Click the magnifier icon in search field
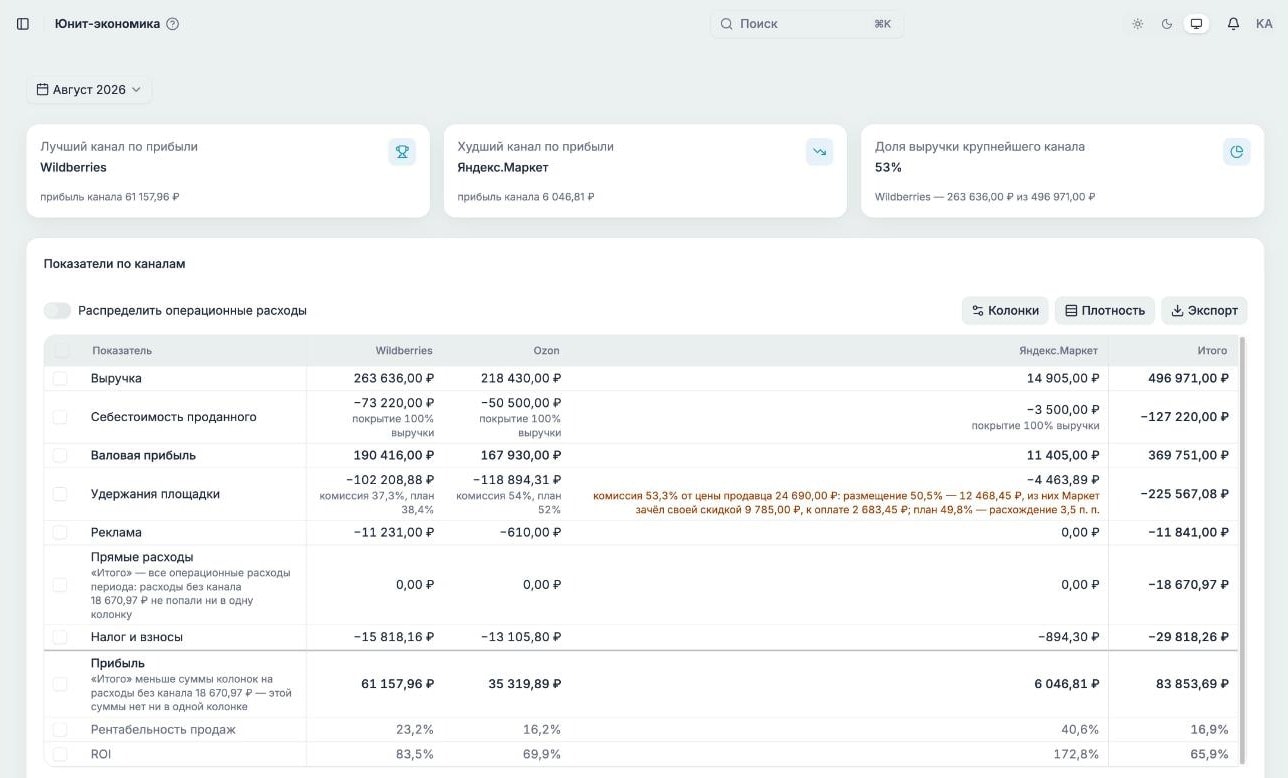This screenshot has height=778, width=1288. tap(727, 24)
